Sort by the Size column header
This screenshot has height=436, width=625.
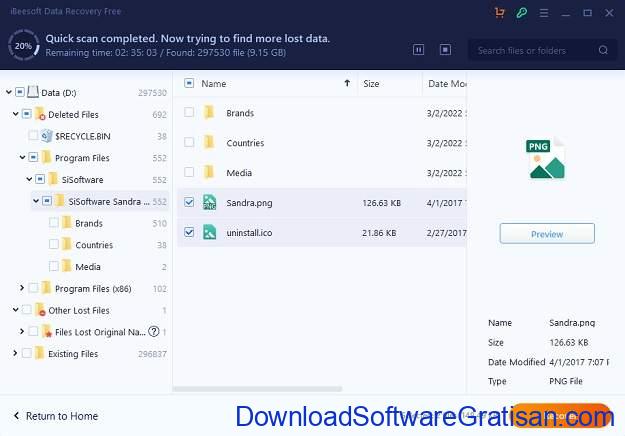tap(371, 84)
